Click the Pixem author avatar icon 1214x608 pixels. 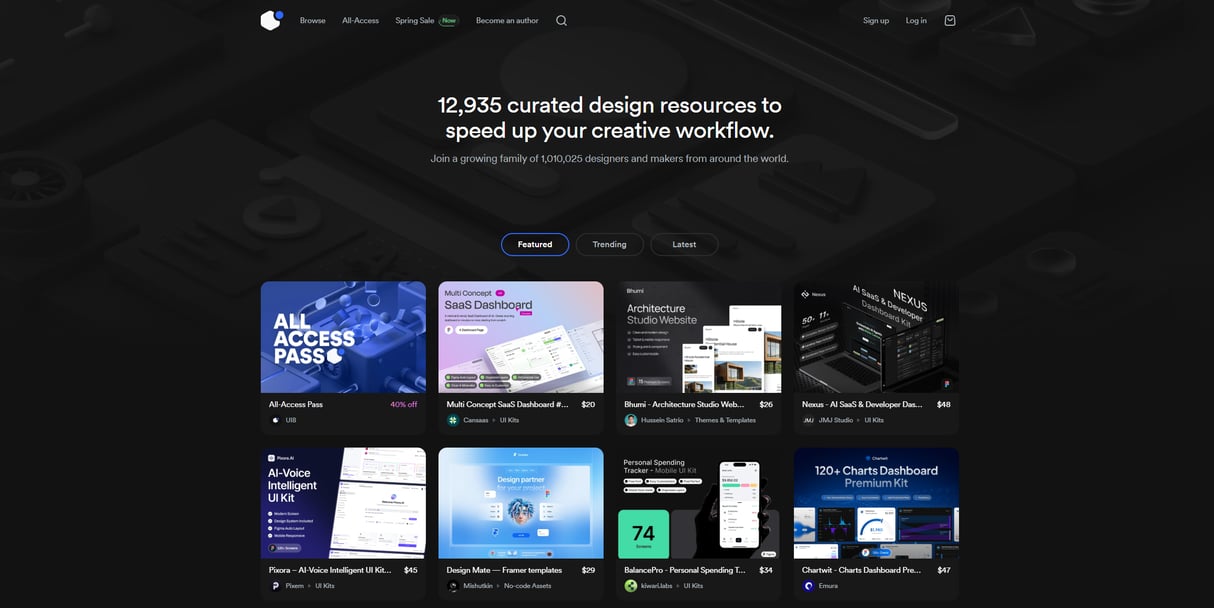pos(275,586)
